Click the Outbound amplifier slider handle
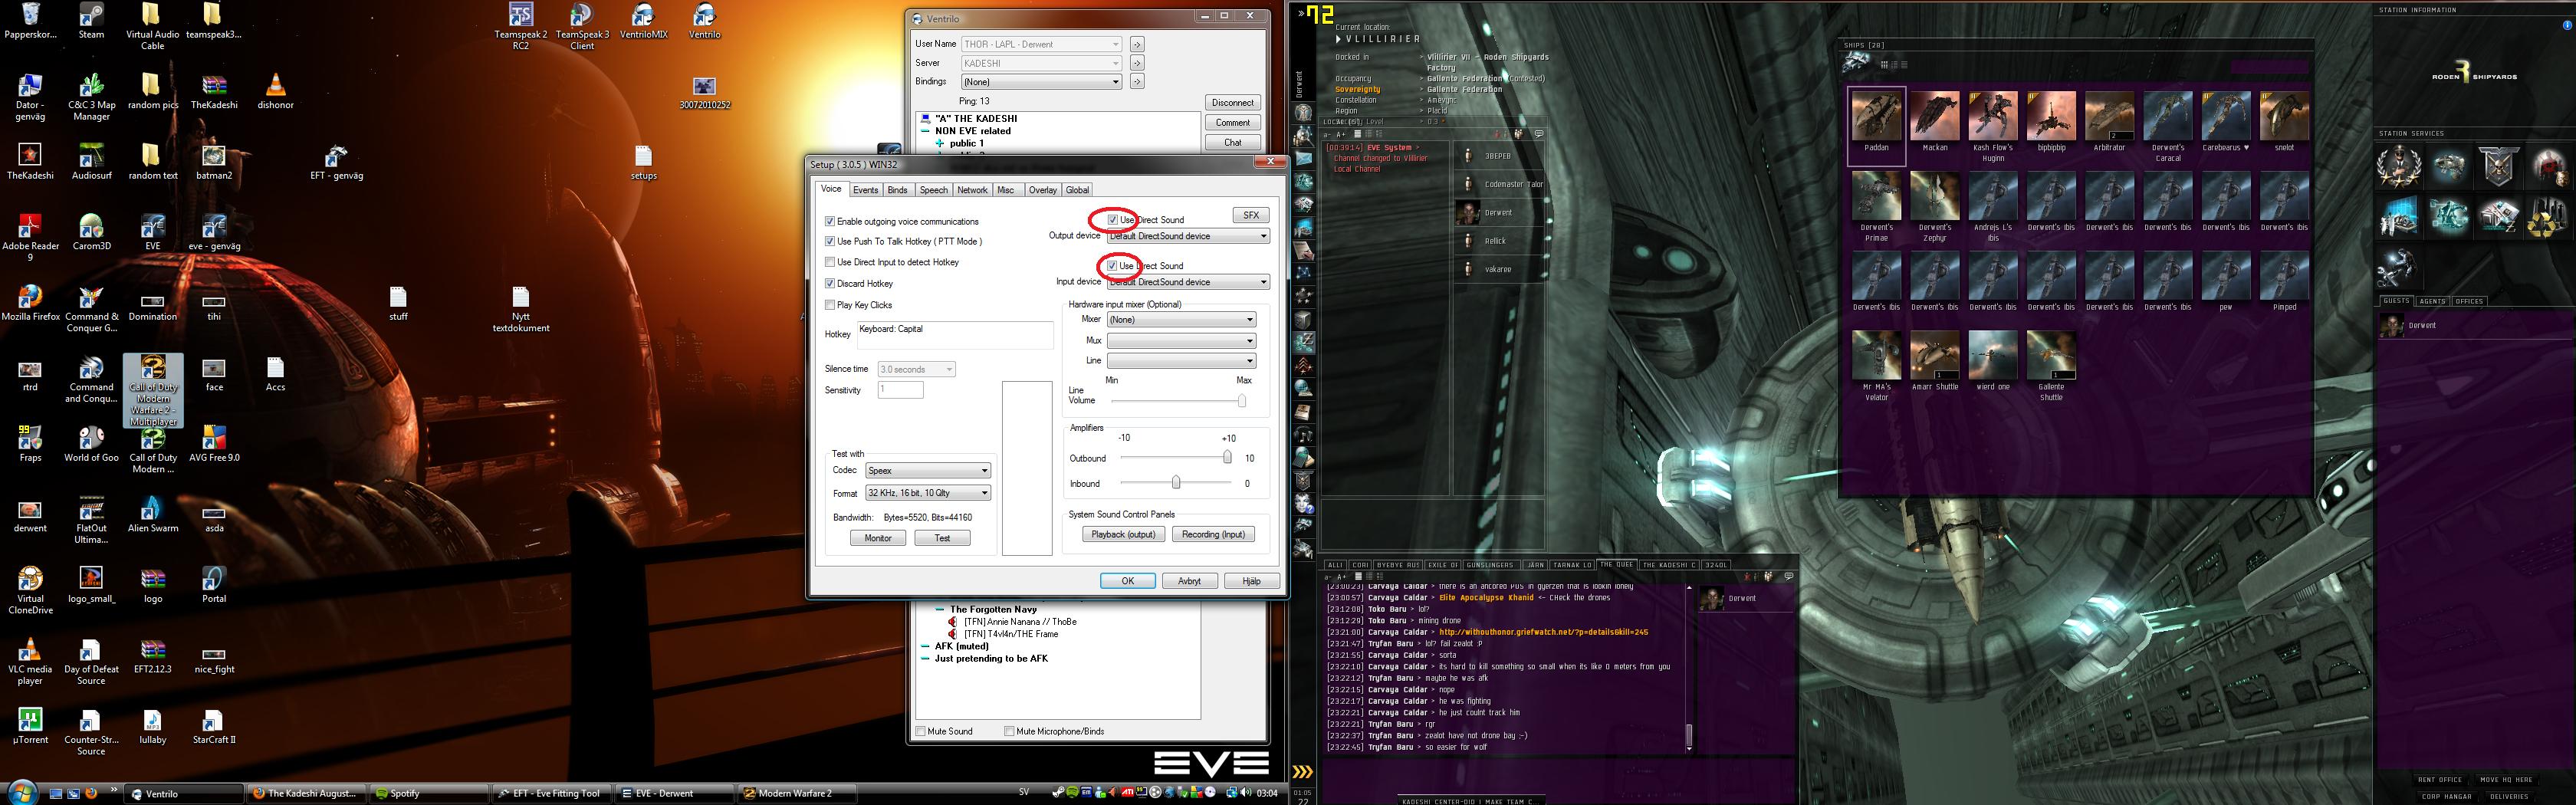The width and height of the screenshot is (2576, 805). (1227, 457)
